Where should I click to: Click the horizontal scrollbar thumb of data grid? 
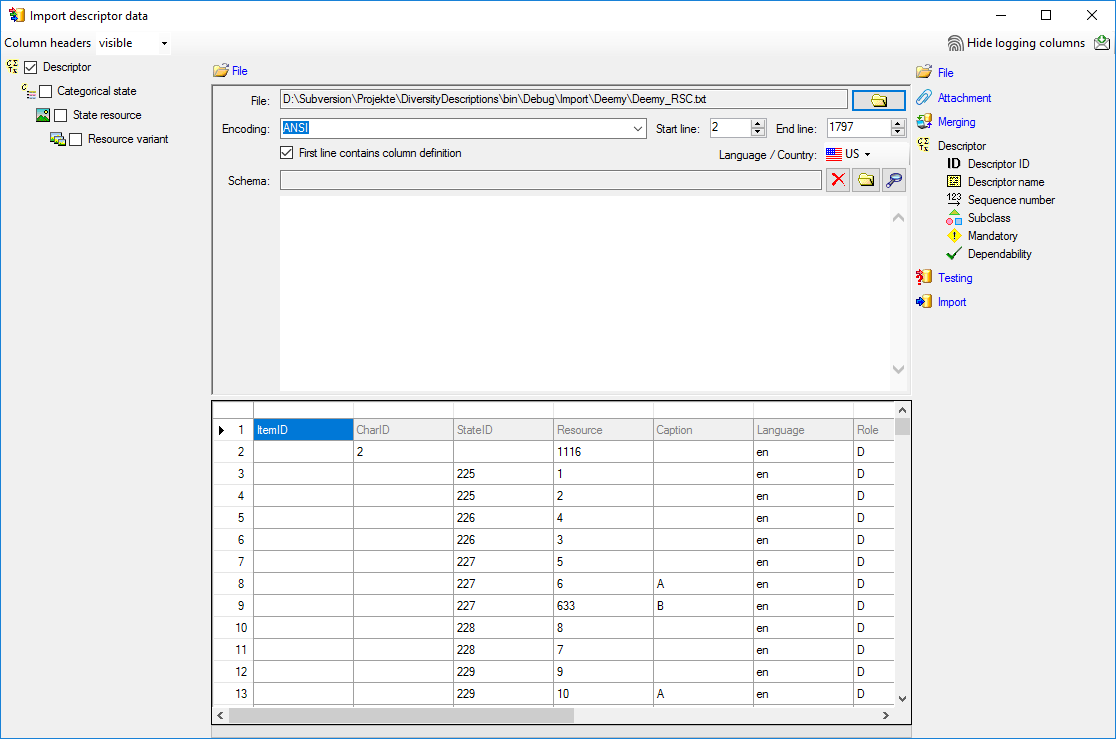pyautogui.click(x=401, y=716)
